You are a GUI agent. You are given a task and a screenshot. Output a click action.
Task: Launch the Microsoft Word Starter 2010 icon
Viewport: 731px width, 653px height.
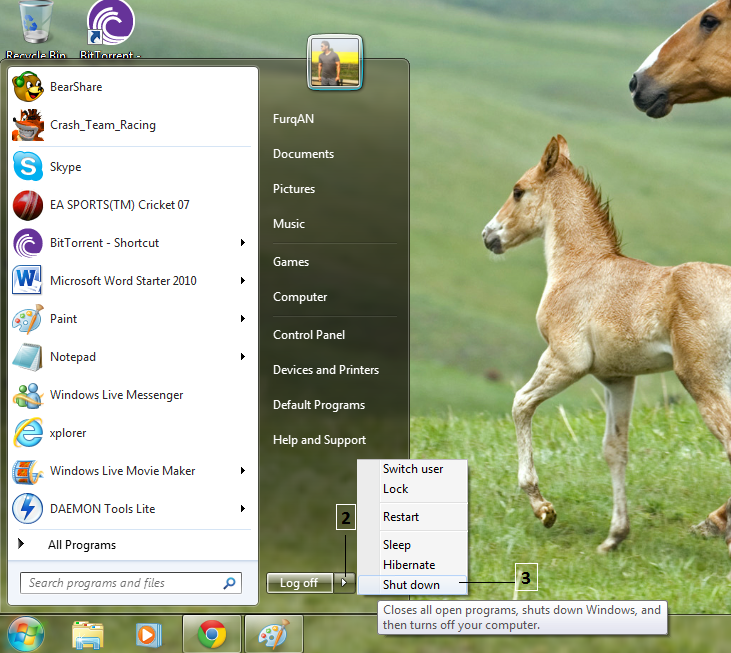(x=27, y=280)
